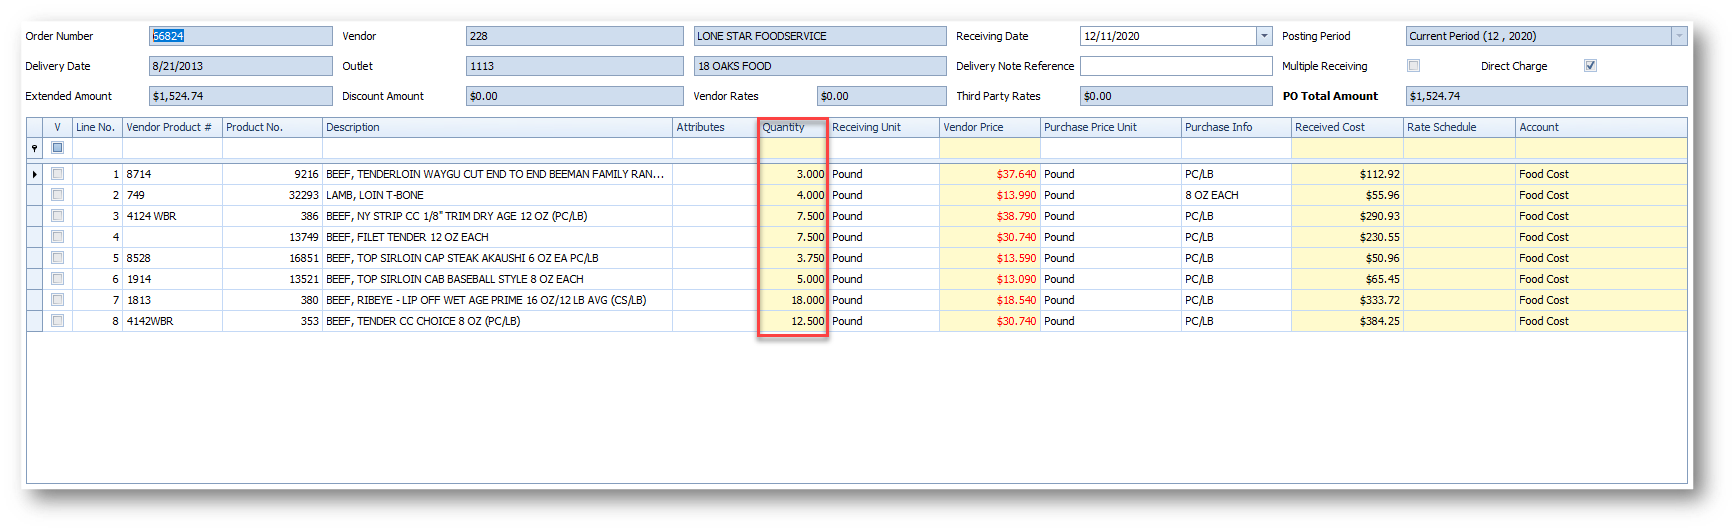Click the PO Total Amount value field
The width and height of the screenshot is (1736, 532).
[x=1546, y=96]
